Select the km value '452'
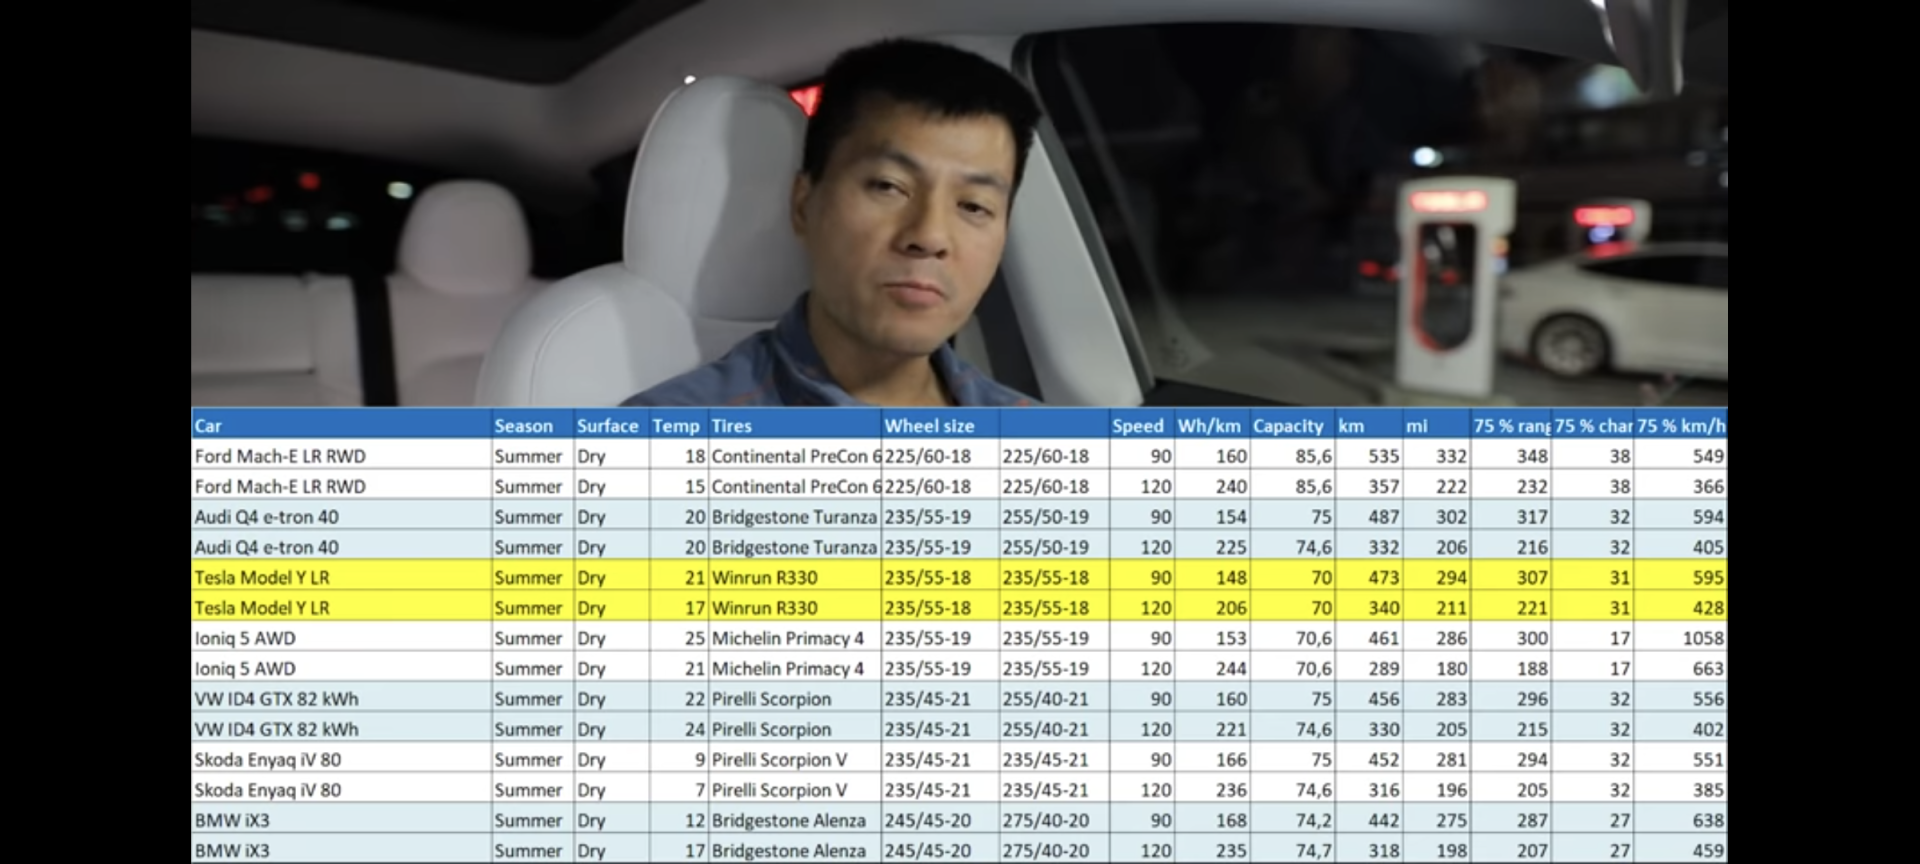Viewport: 1920px width, 864px height. (x=1384, y=760)
